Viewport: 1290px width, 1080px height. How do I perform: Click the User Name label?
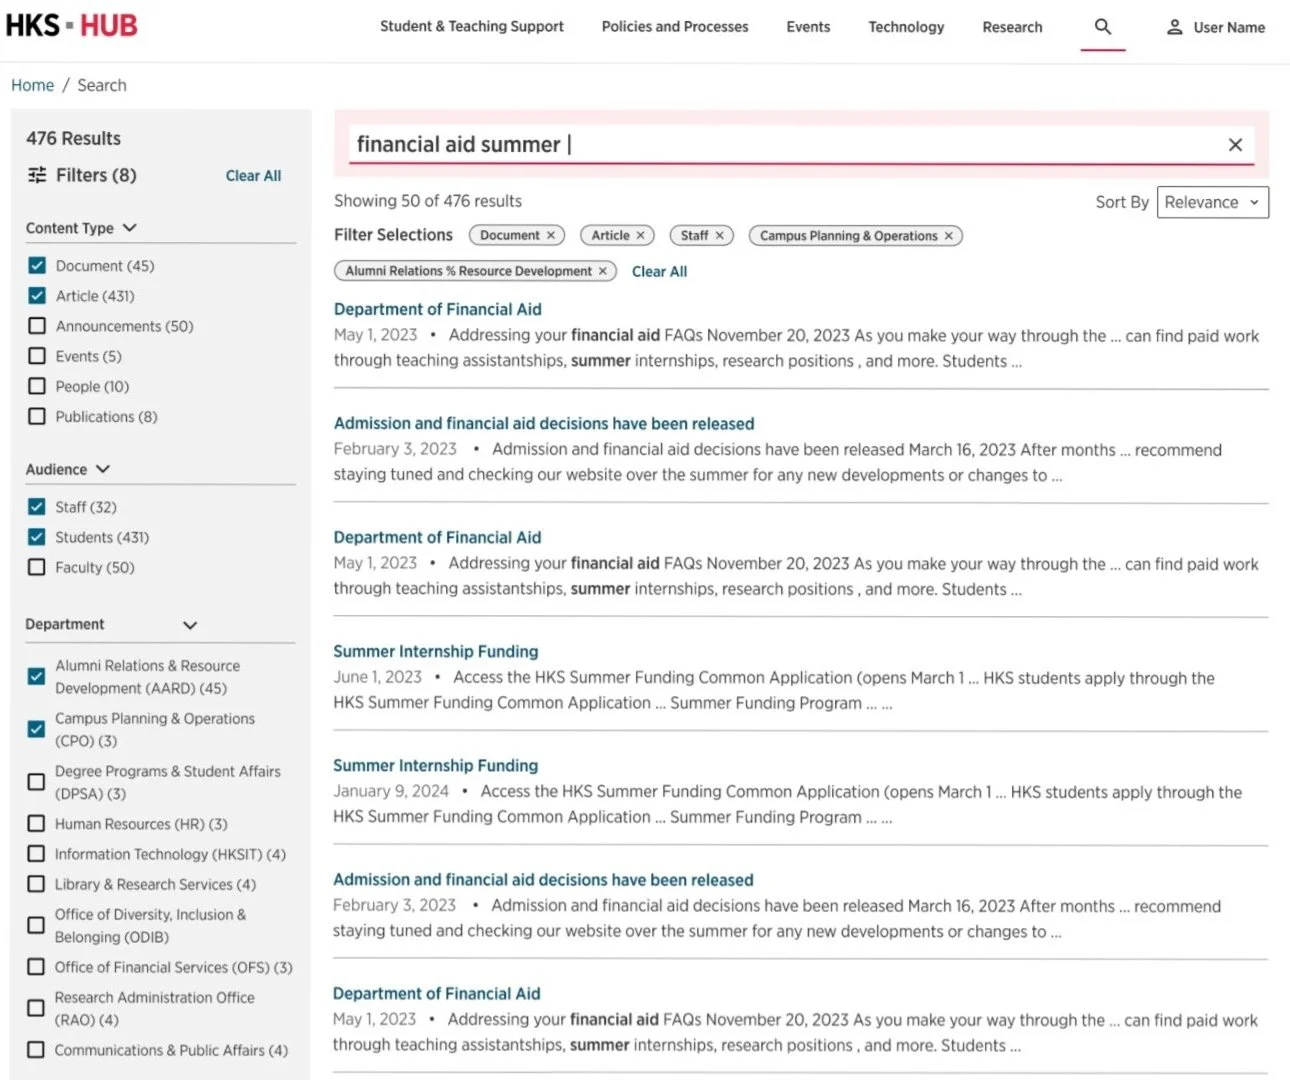coord(1229,27)
